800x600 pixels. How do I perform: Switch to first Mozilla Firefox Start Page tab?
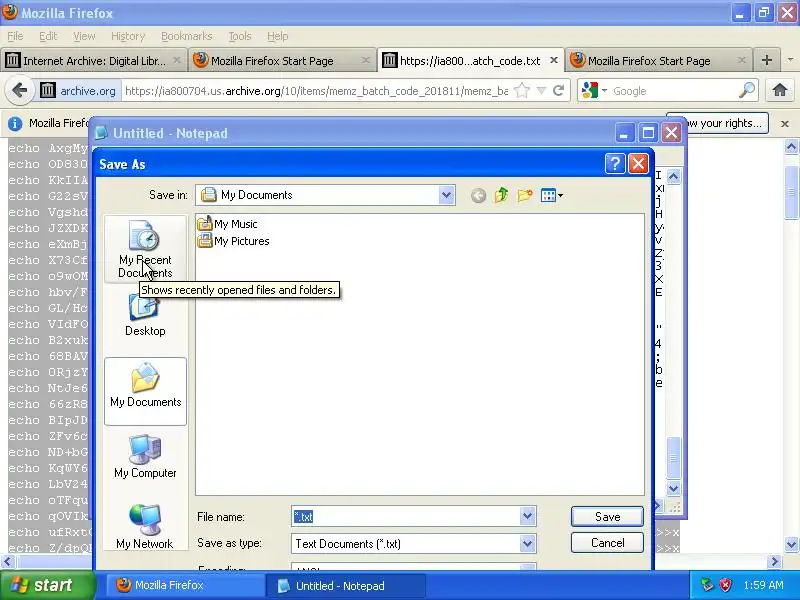pyautogui.click(x=281, y=61)
